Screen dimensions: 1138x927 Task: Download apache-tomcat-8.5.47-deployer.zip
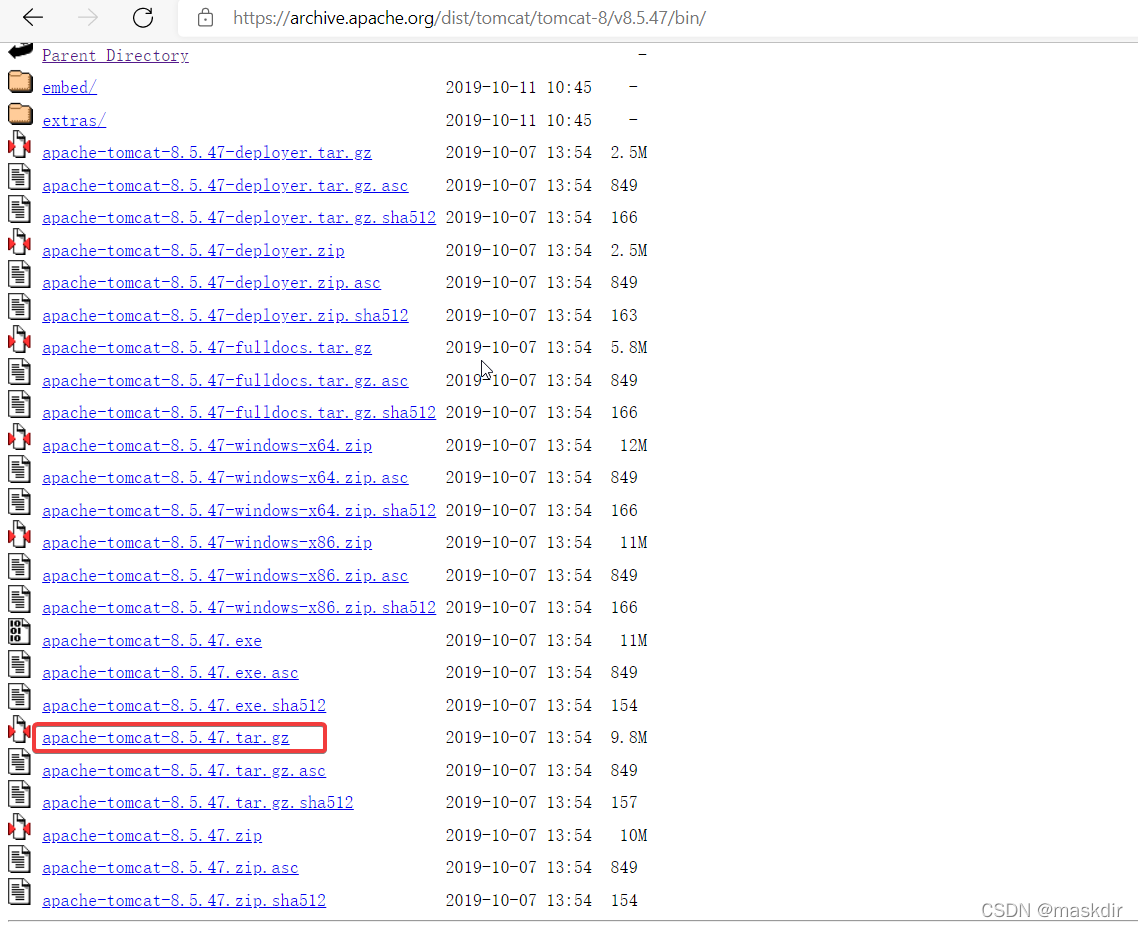pyautogui.click(x=193, y=250)
